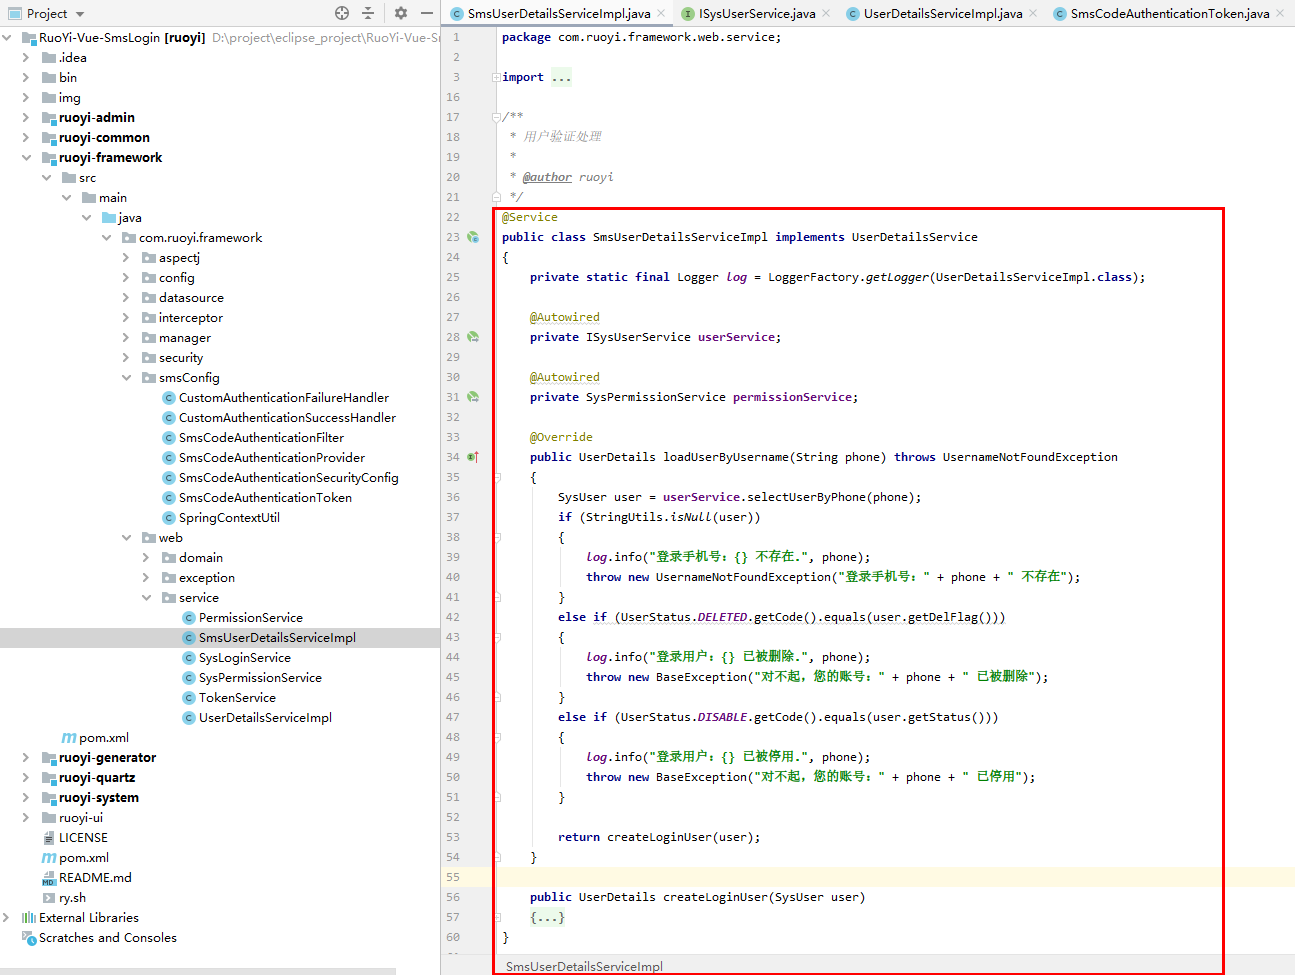This screenshot has height=975, width=1295.
Task: Click loadUserByUsername method name
Action: point(726,457)
